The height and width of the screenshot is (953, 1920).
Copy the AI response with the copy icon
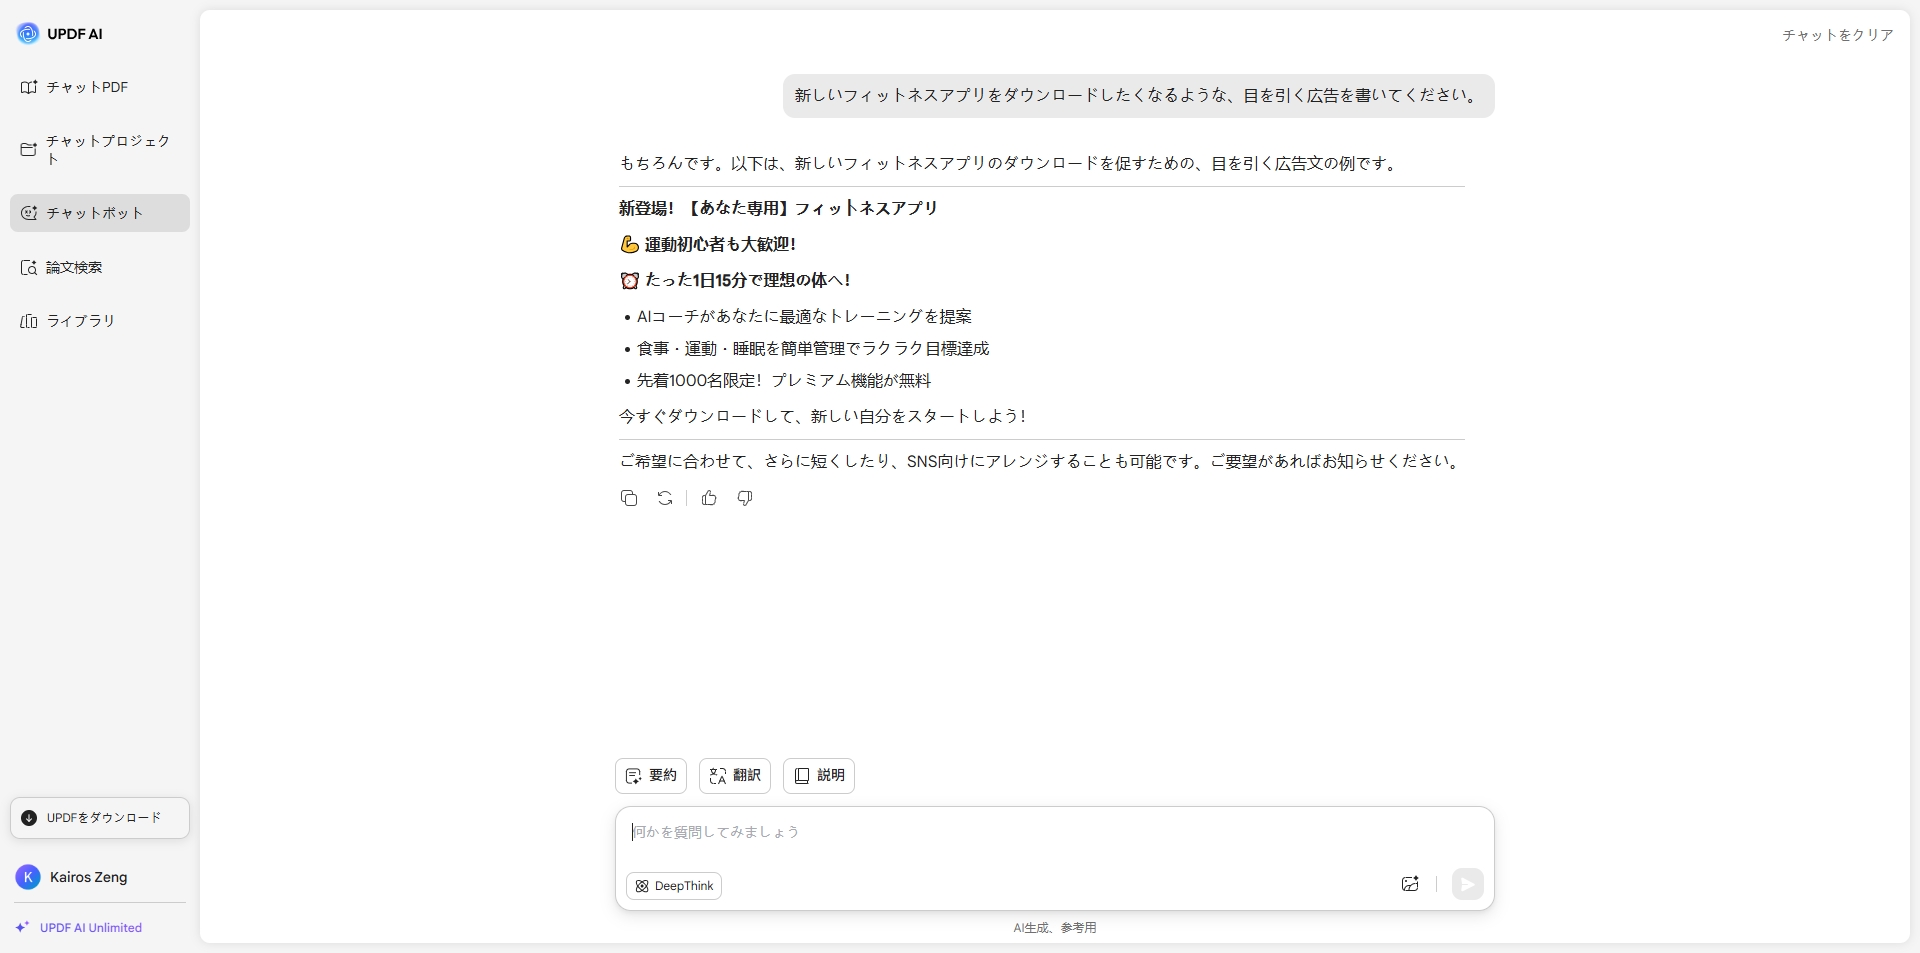[629, 498]
